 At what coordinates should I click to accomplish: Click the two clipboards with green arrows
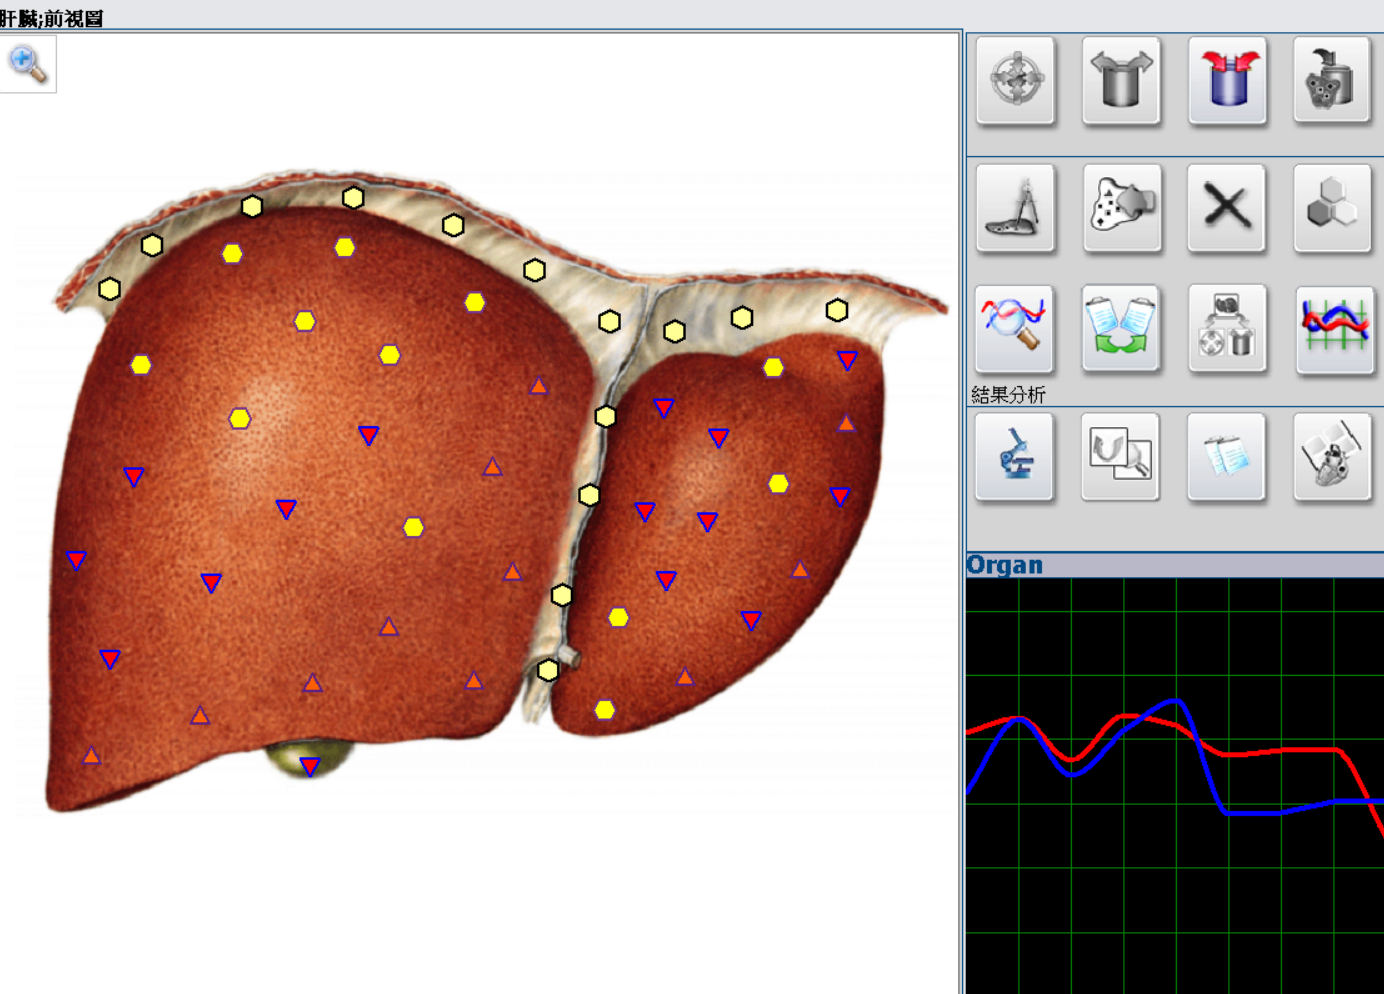(x=1121, y=329)
